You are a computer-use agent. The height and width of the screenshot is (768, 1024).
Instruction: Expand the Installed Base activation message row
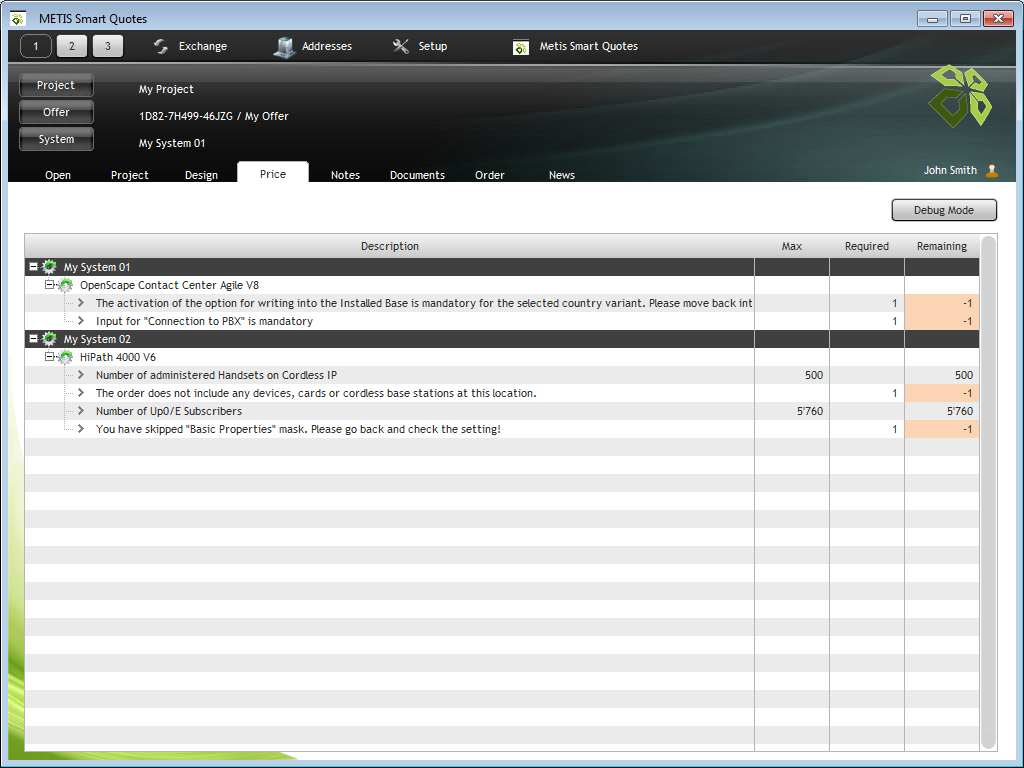pyautogui.click(x=81, y=302)
